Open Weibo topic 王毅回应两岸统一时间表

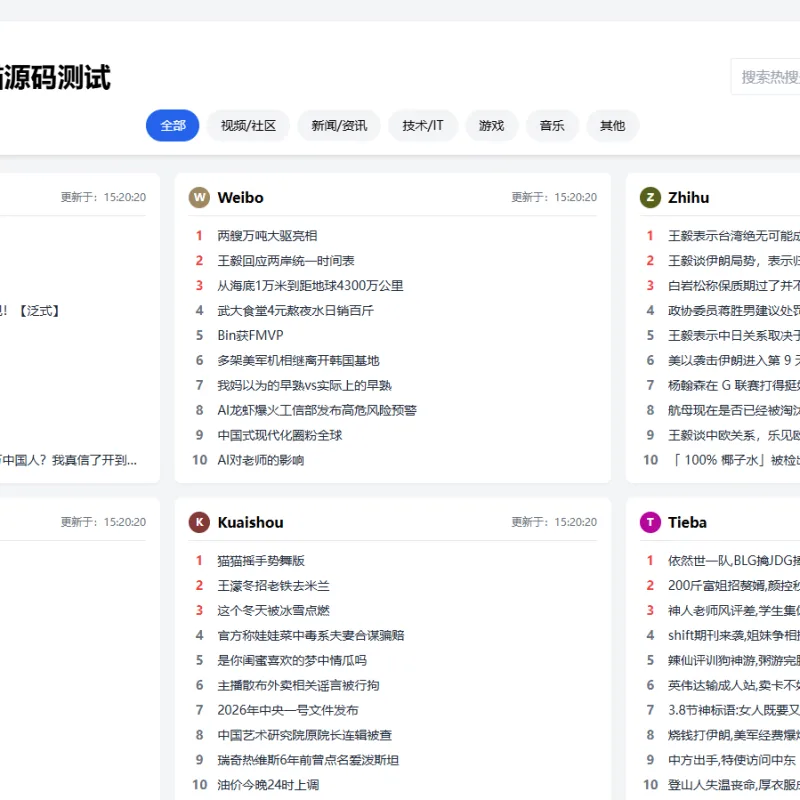(286, 261)
